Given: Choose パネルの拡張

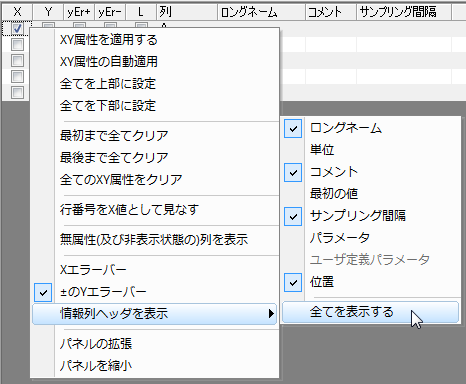Looking at the screenshot, I should (155, 344).
